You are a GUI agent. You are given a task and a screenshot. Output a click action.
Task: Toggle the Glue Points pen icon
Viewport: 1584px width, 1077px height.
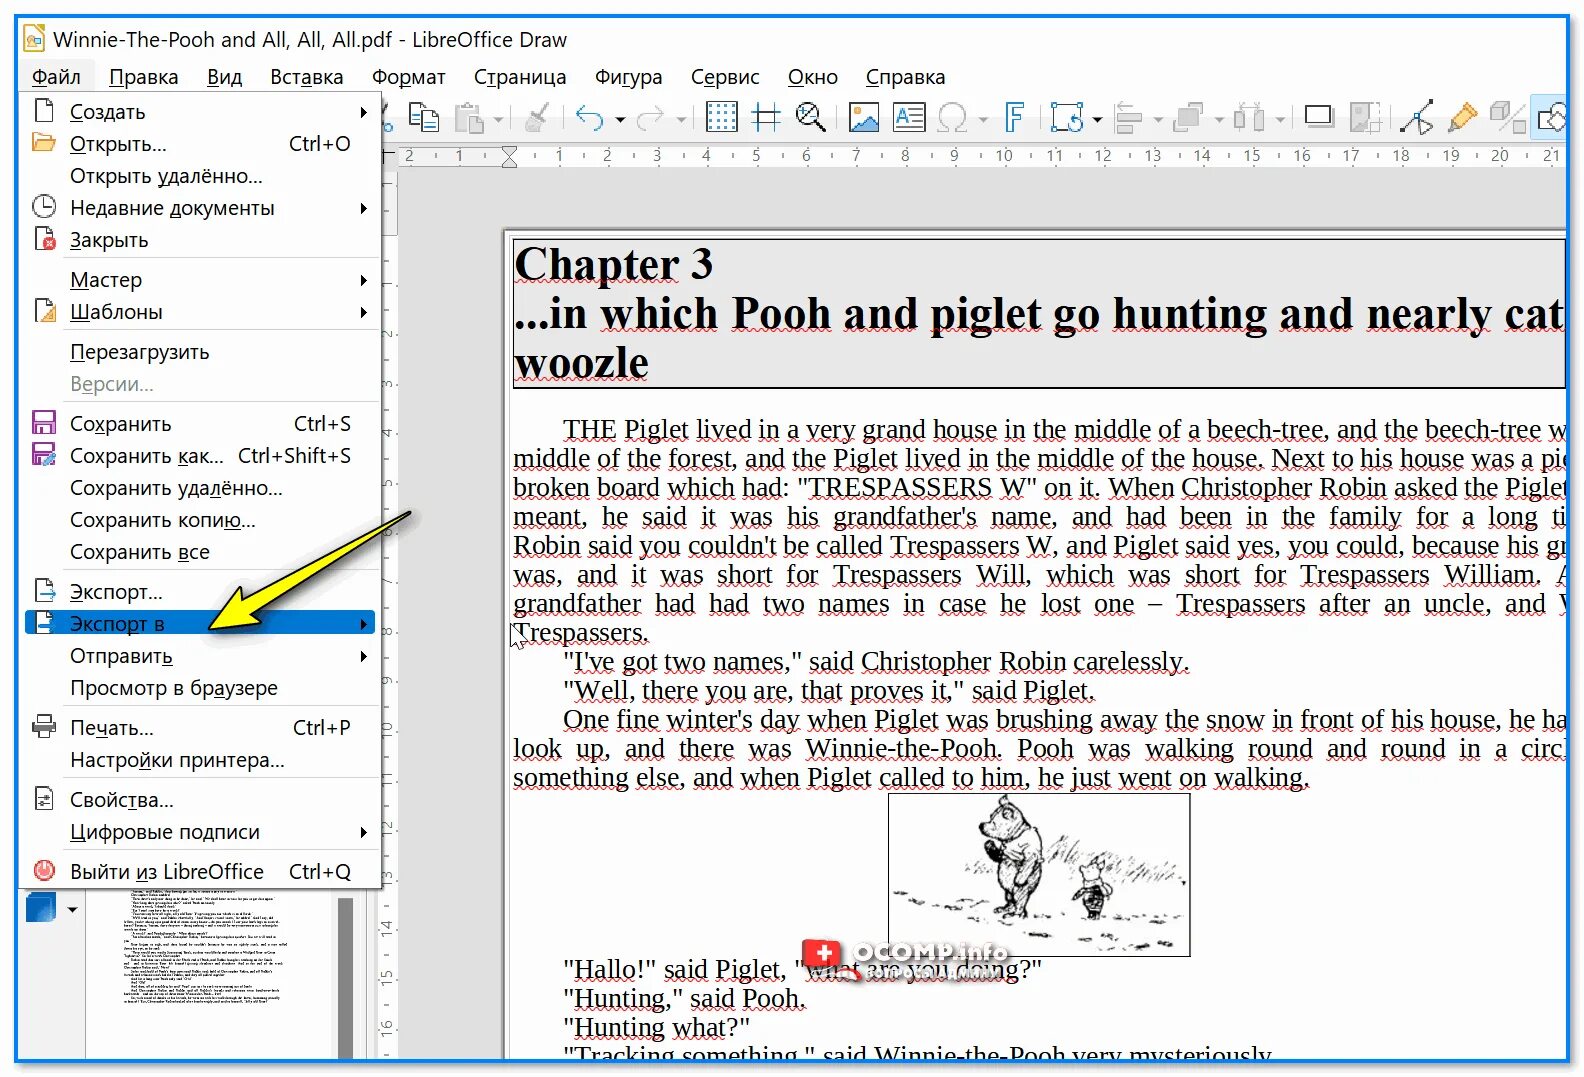pos(1462,118)
